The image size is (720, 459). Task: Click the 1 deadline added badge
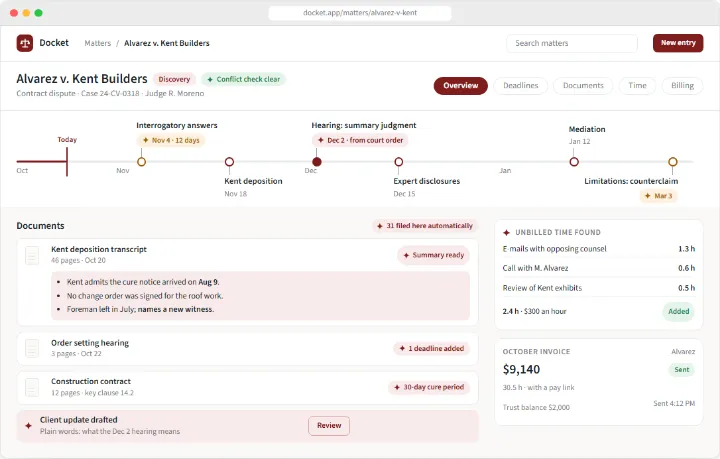[x=432, y=348]
